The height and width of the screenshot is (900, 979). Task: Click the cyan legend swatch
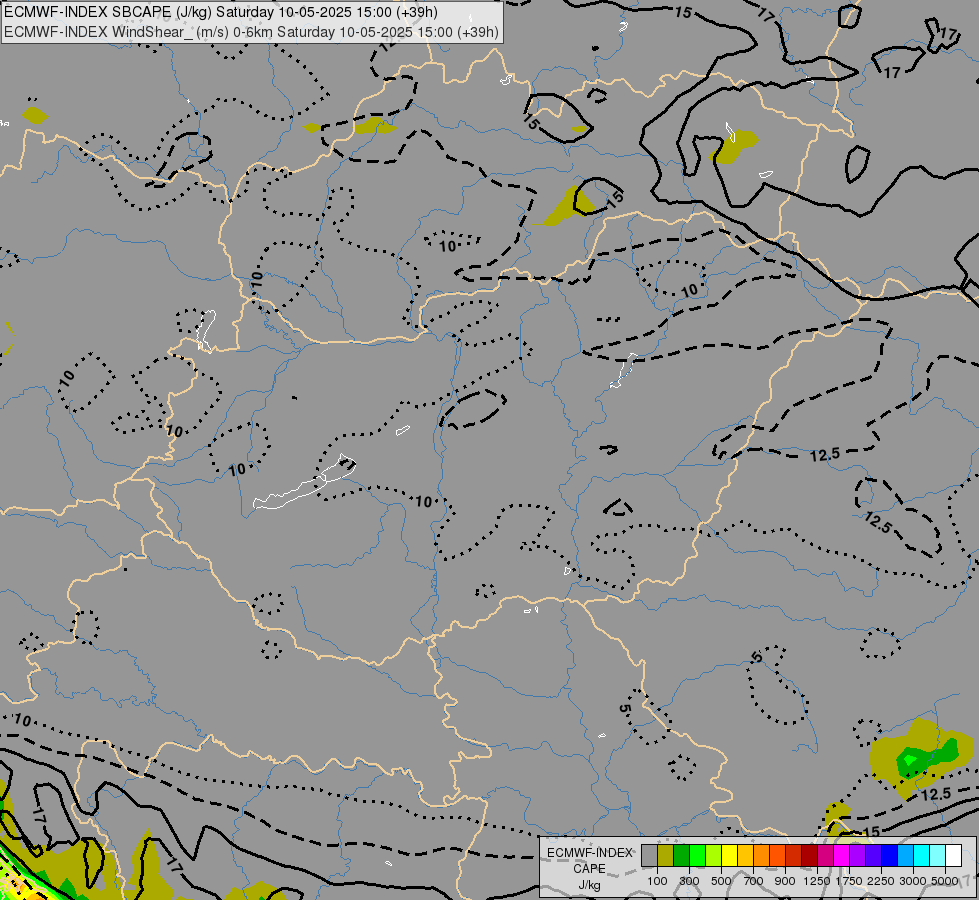coord(921,855)
